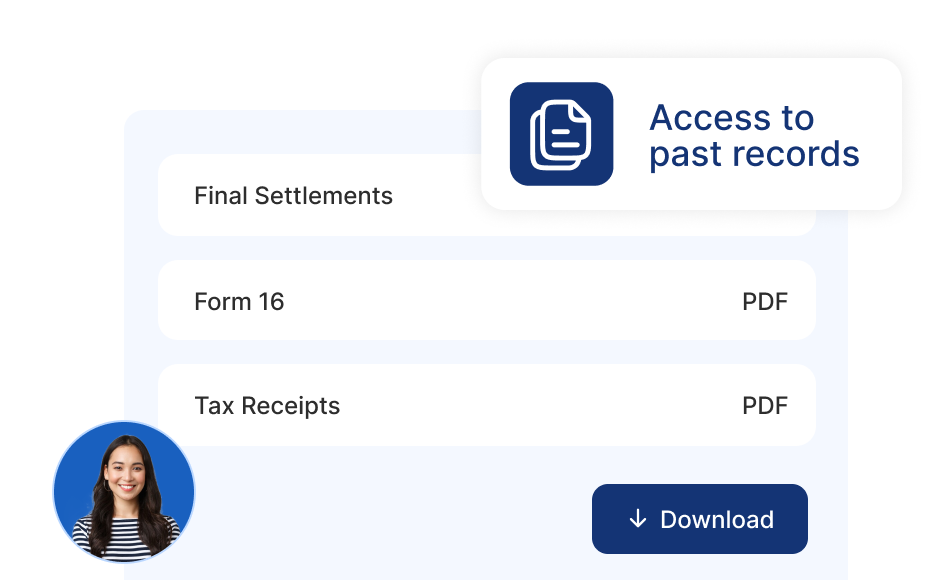952x580 pixels.
Task: Click the "Access to" heading line
Action: (x=732, y=117)
